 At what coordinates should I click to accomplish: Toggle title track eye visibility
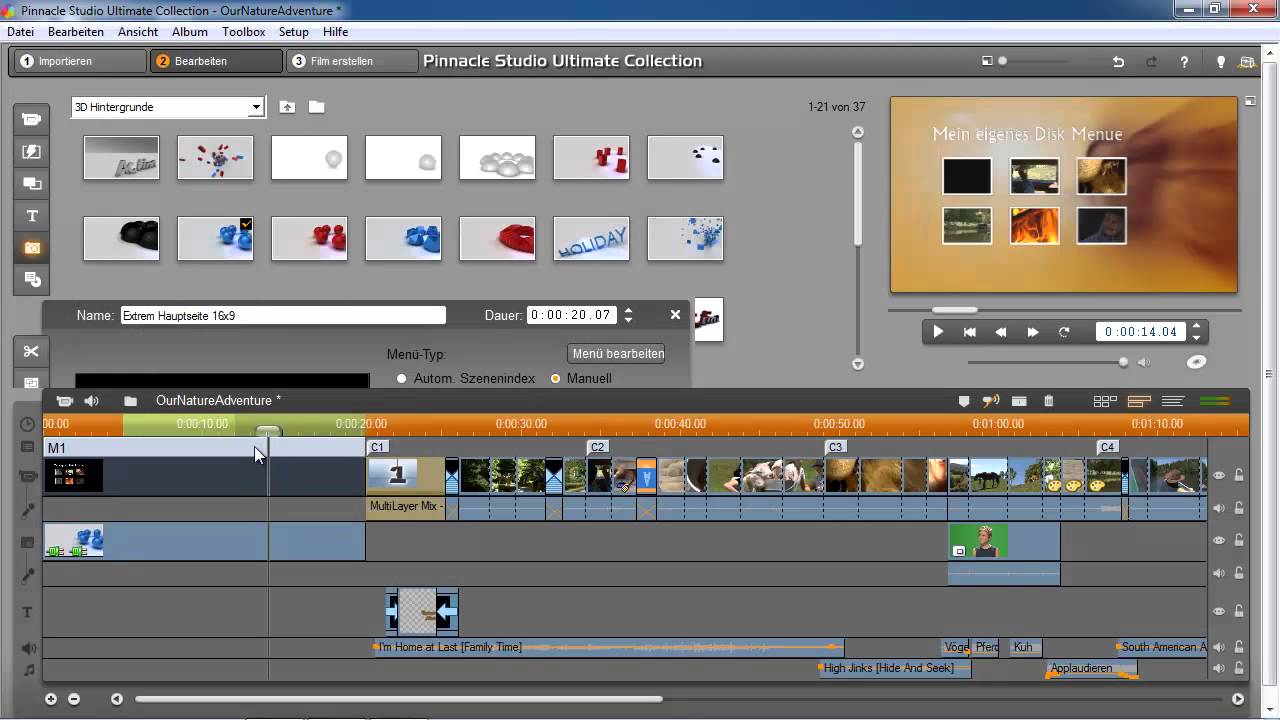1219,611
